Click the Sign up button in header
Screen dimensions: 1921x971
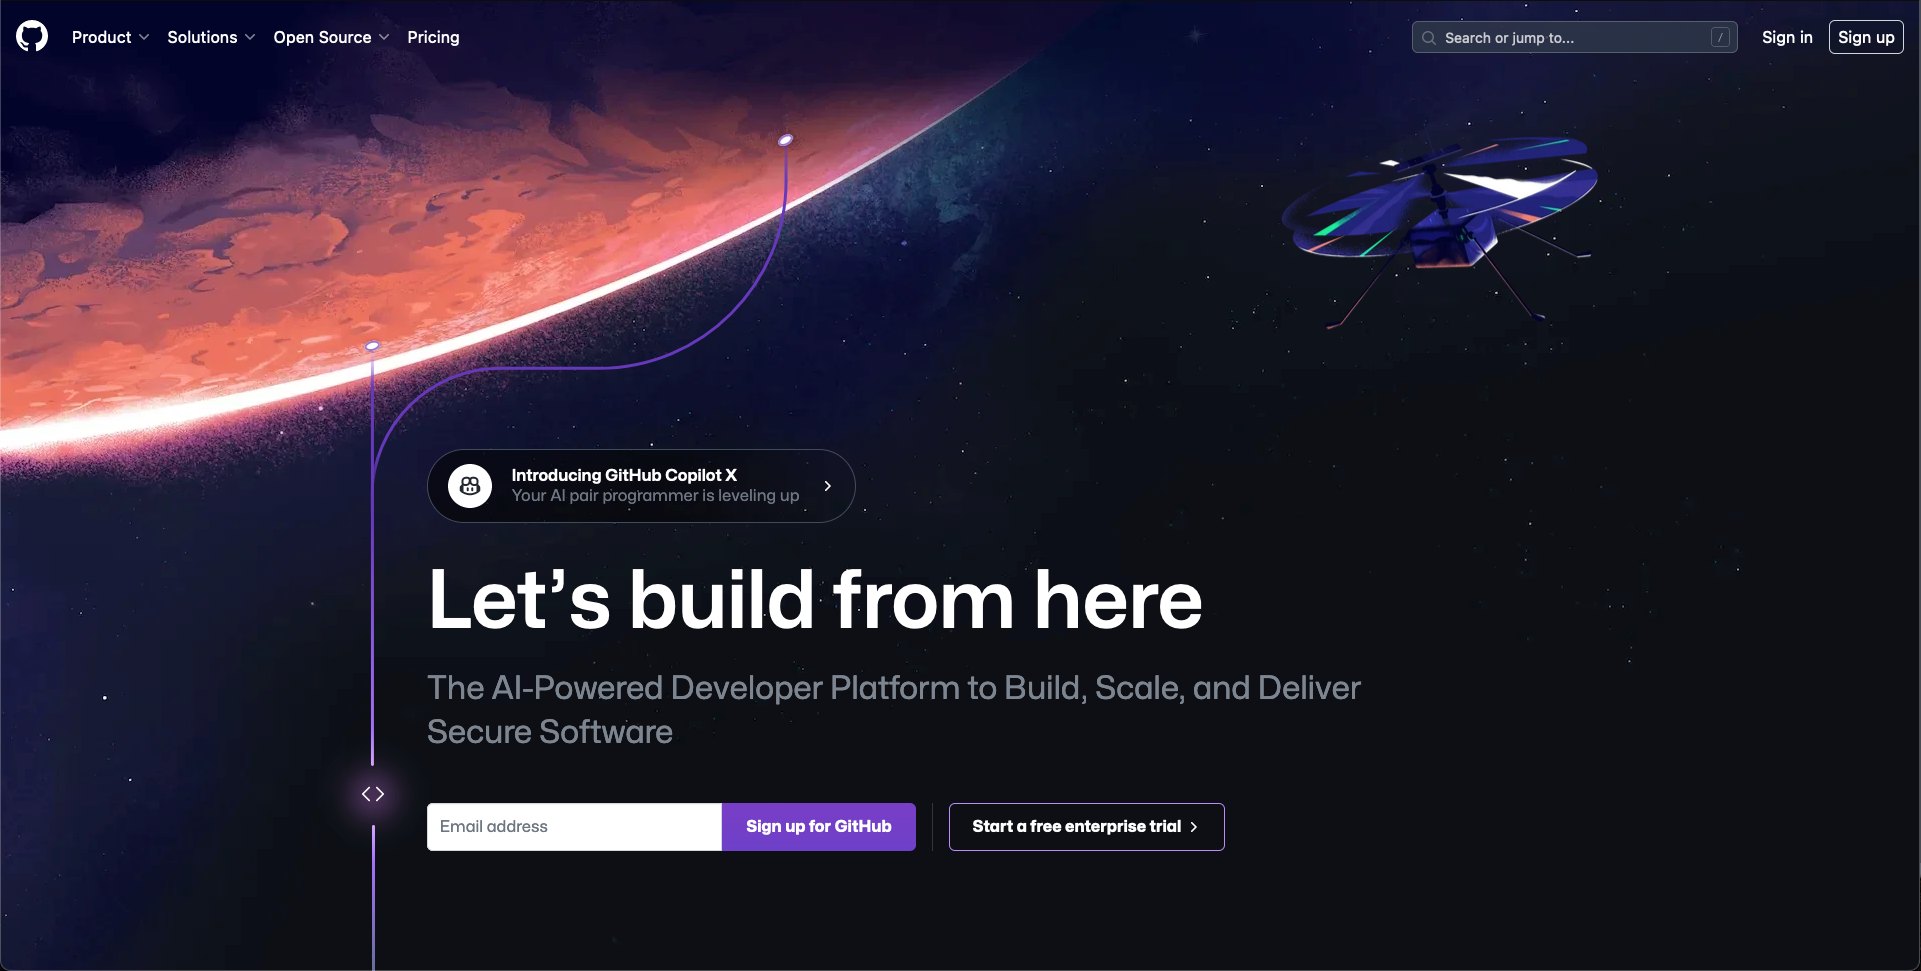pyautogui.click(x=1866, y=37)
